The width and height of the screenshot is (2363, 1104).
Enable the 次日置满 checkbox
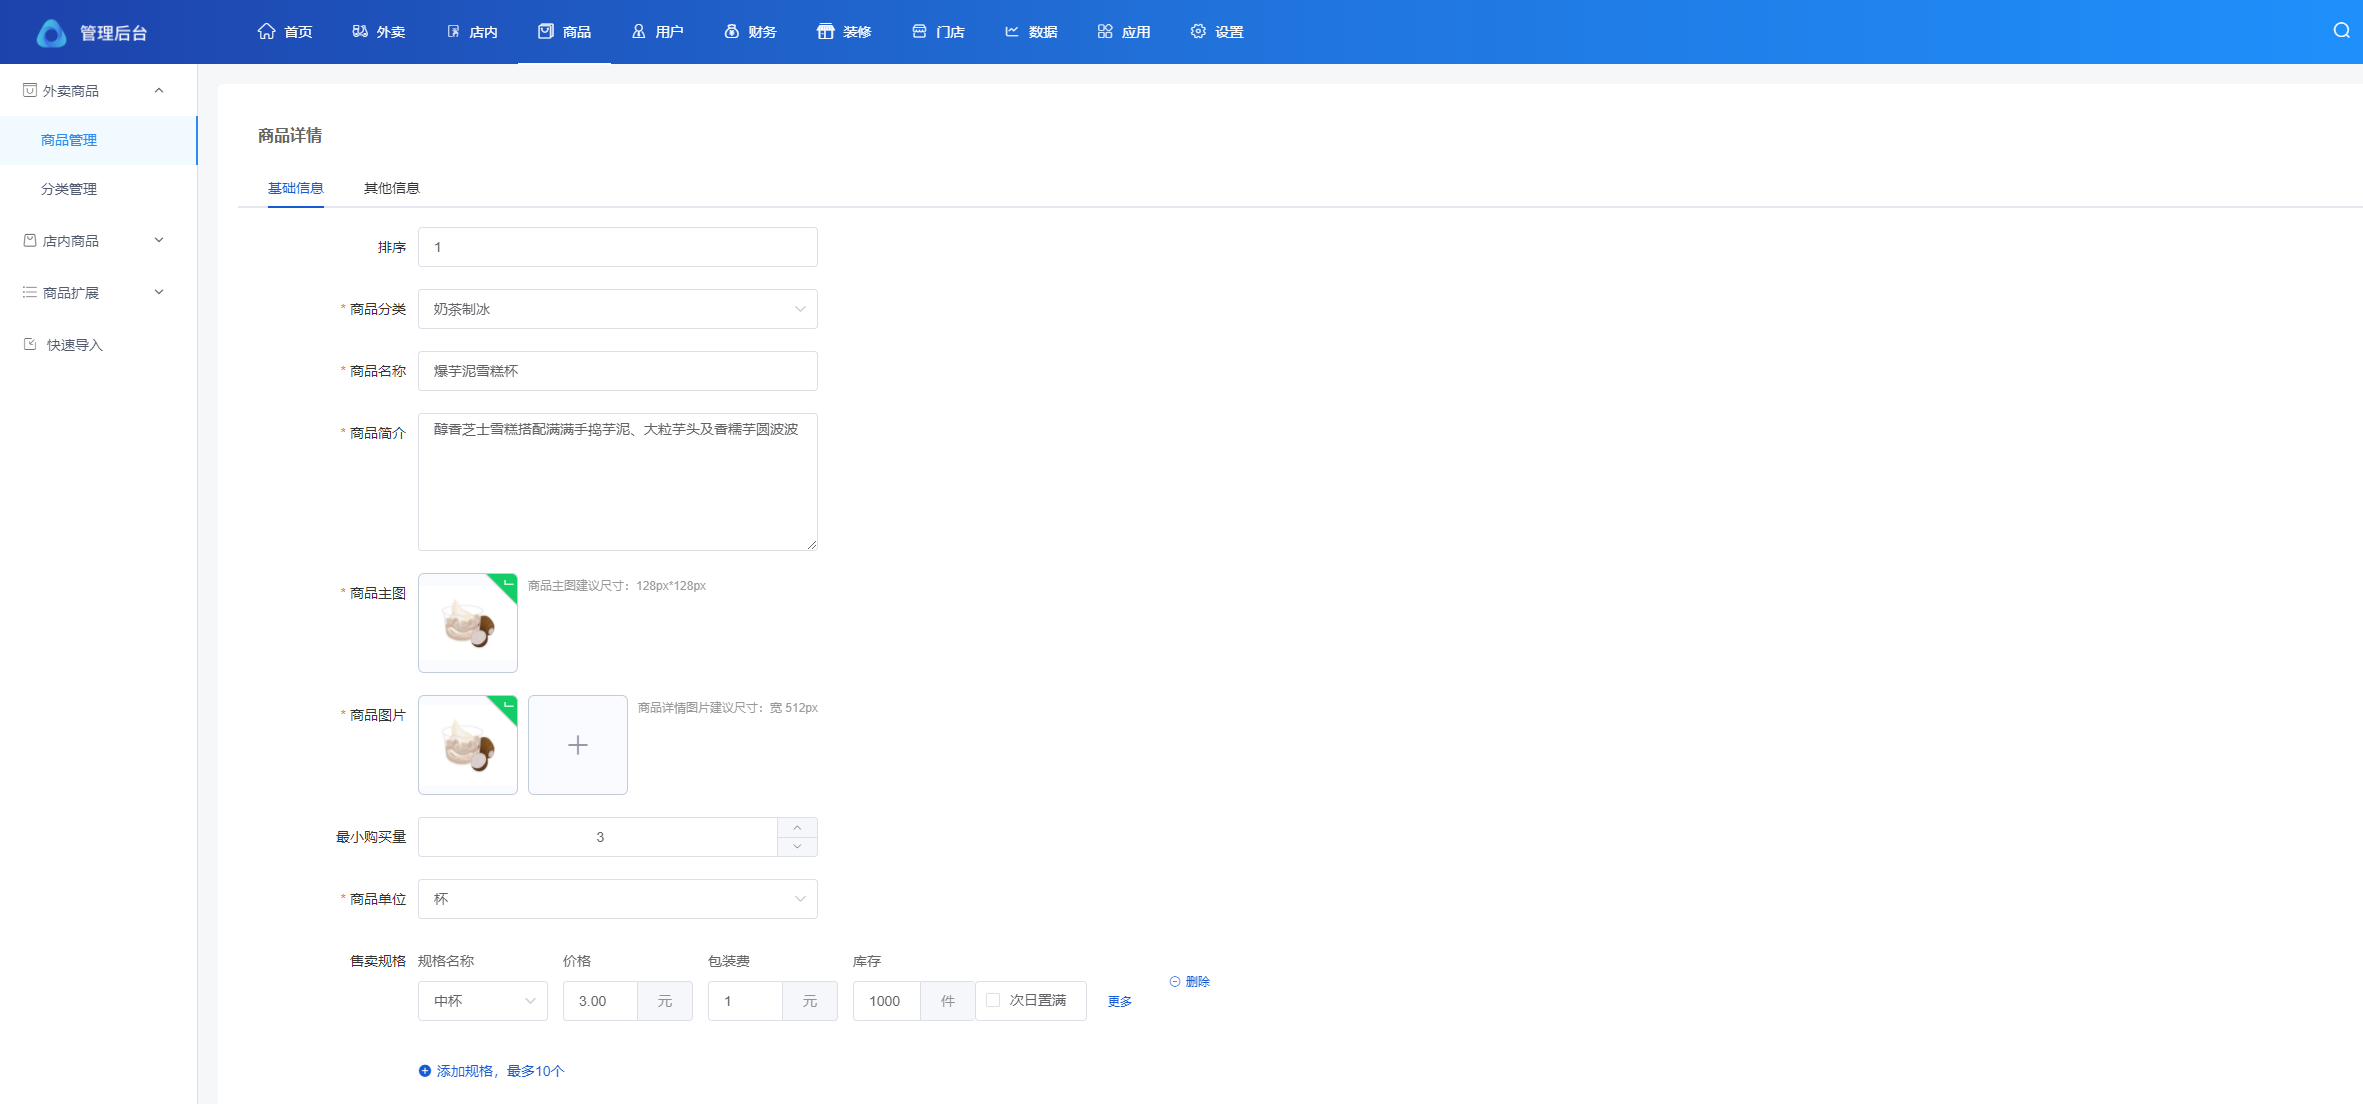pyautogui.click(x=993, y=1000)
